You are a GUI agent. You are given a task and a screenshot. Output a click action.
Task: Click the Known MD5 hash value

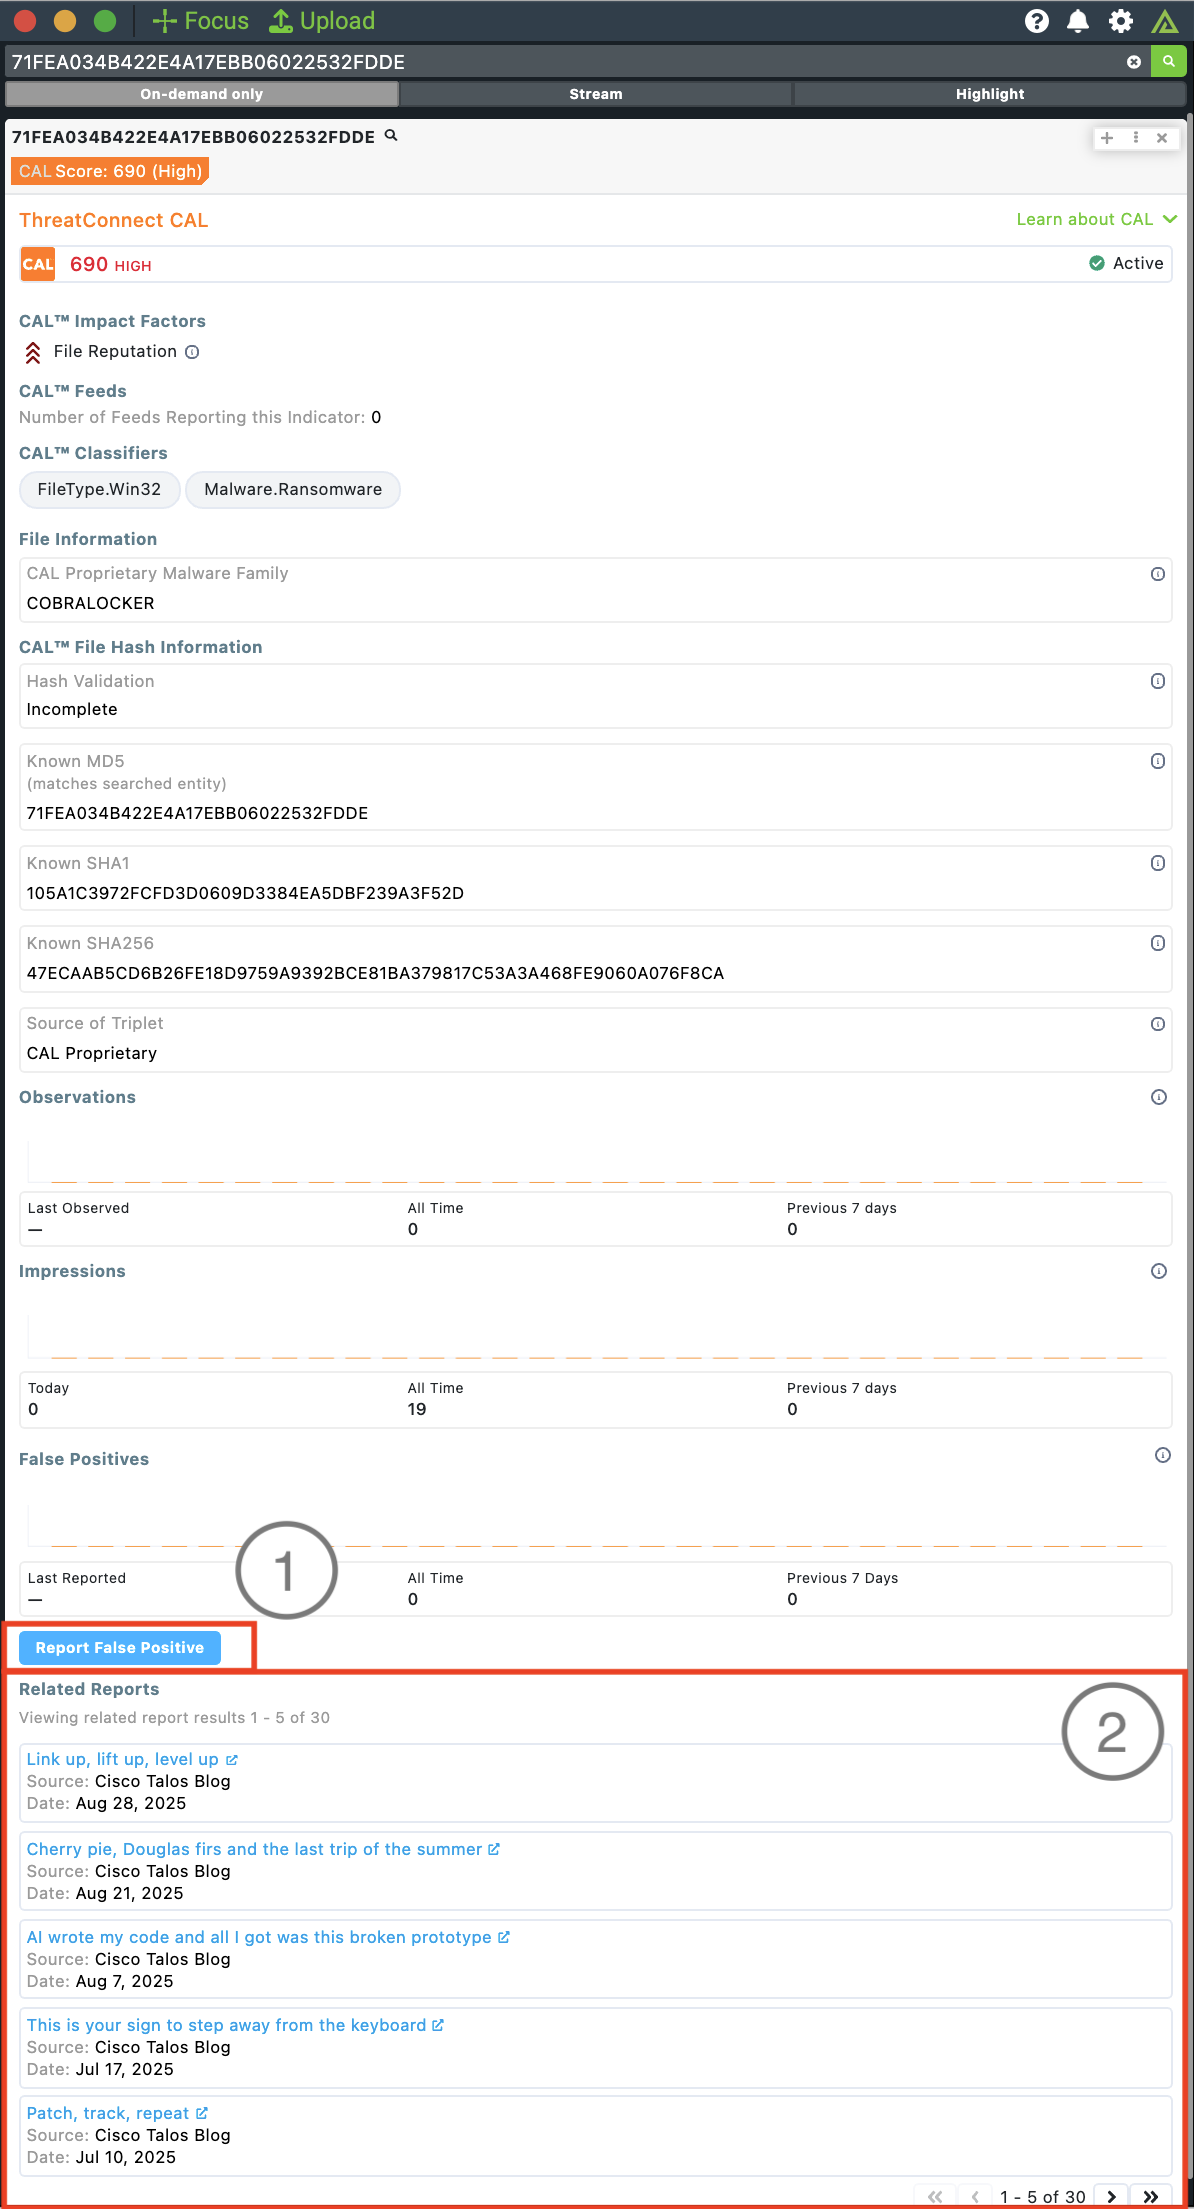197,813
